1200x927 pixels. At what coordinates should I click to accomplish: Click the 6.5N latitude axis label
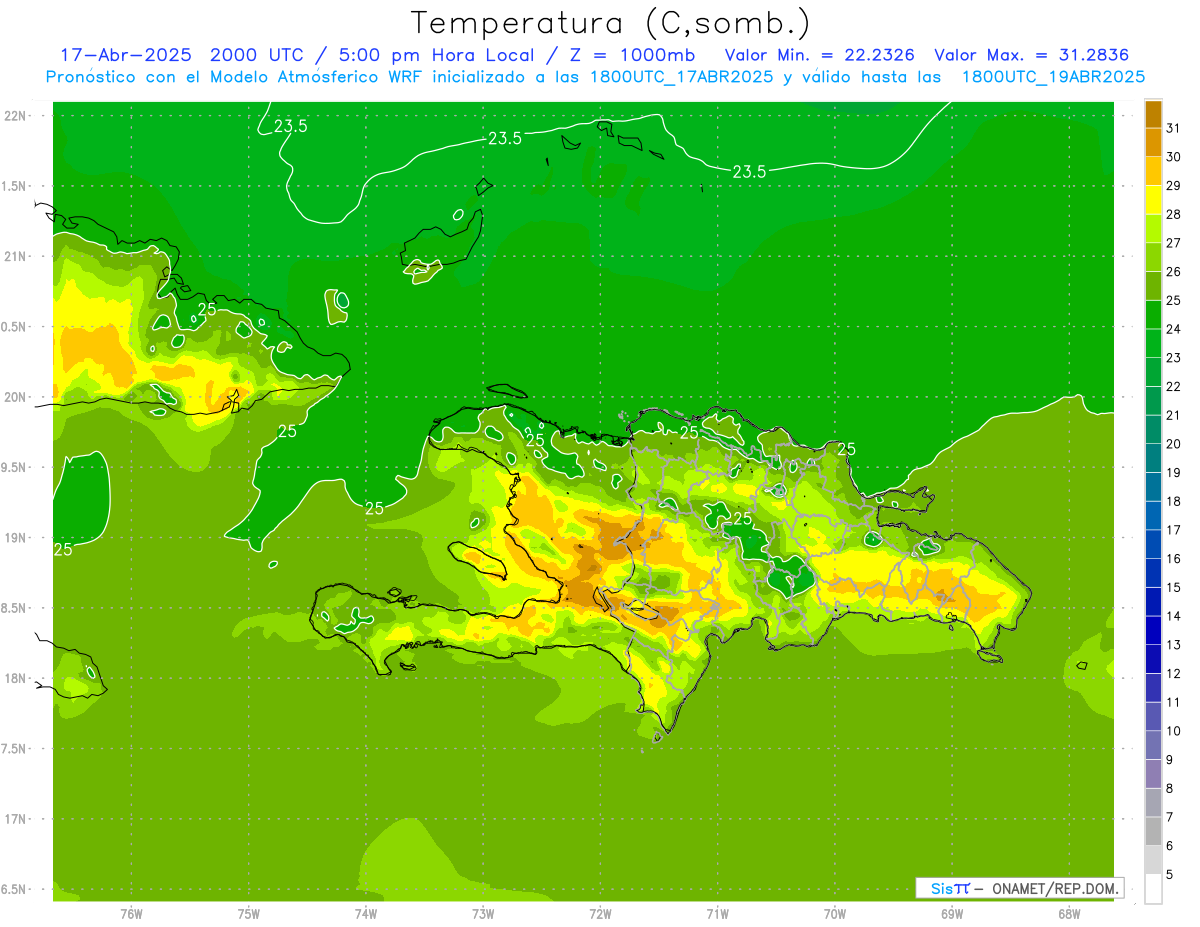15,890
